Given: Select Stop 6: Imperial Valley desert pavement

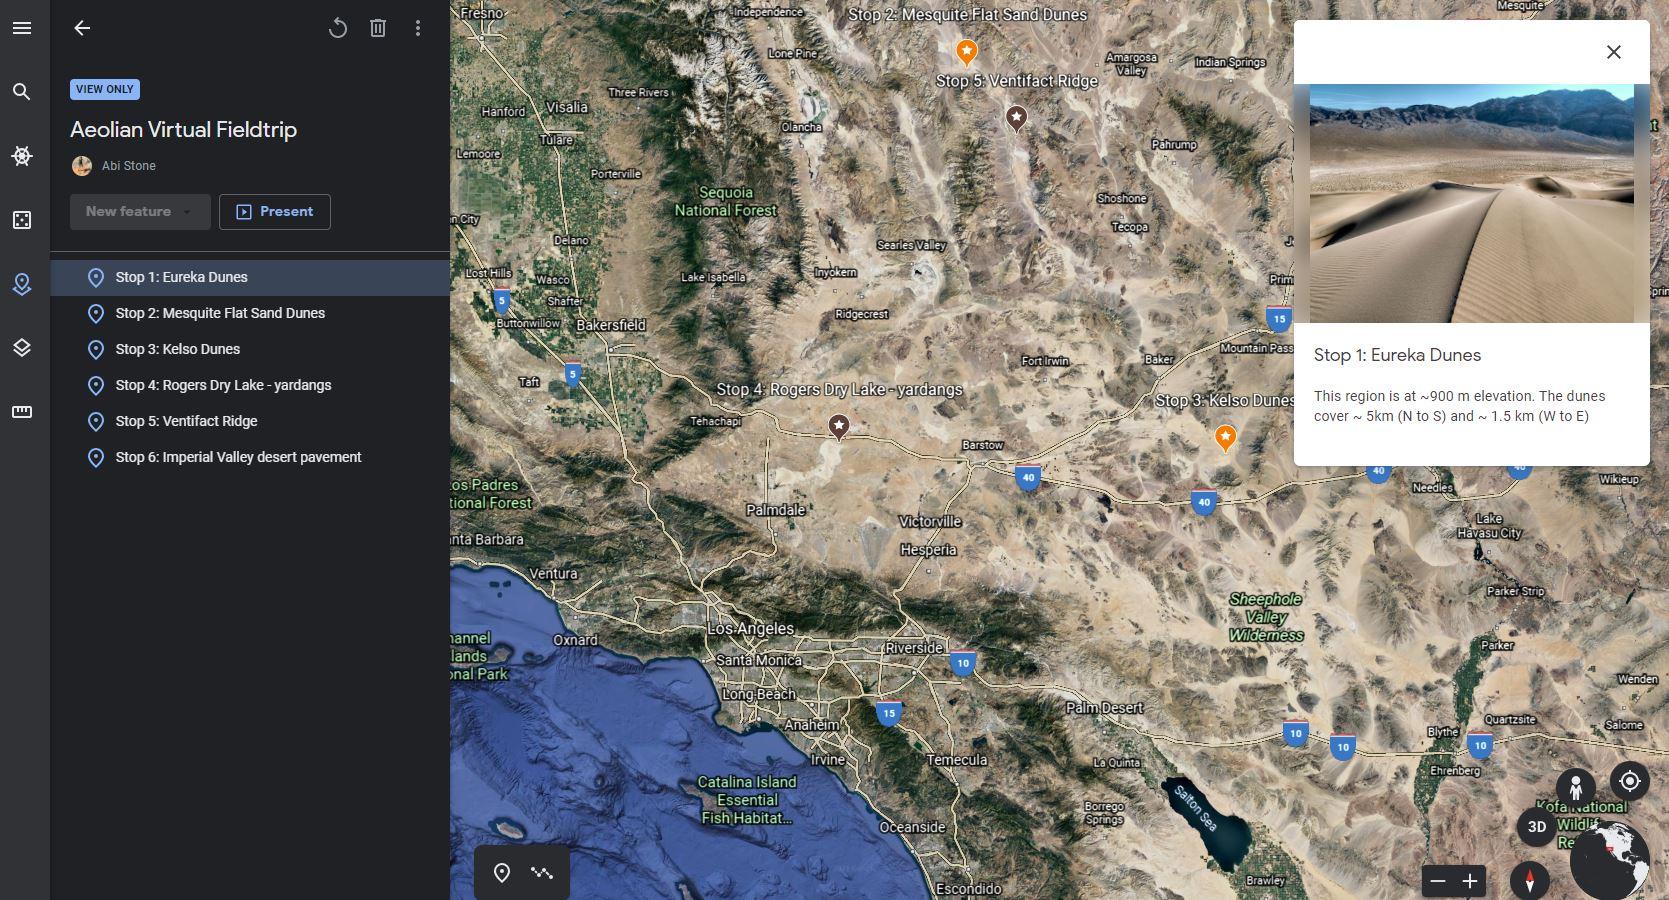Looking at the screenshot, I should [238, 457].
